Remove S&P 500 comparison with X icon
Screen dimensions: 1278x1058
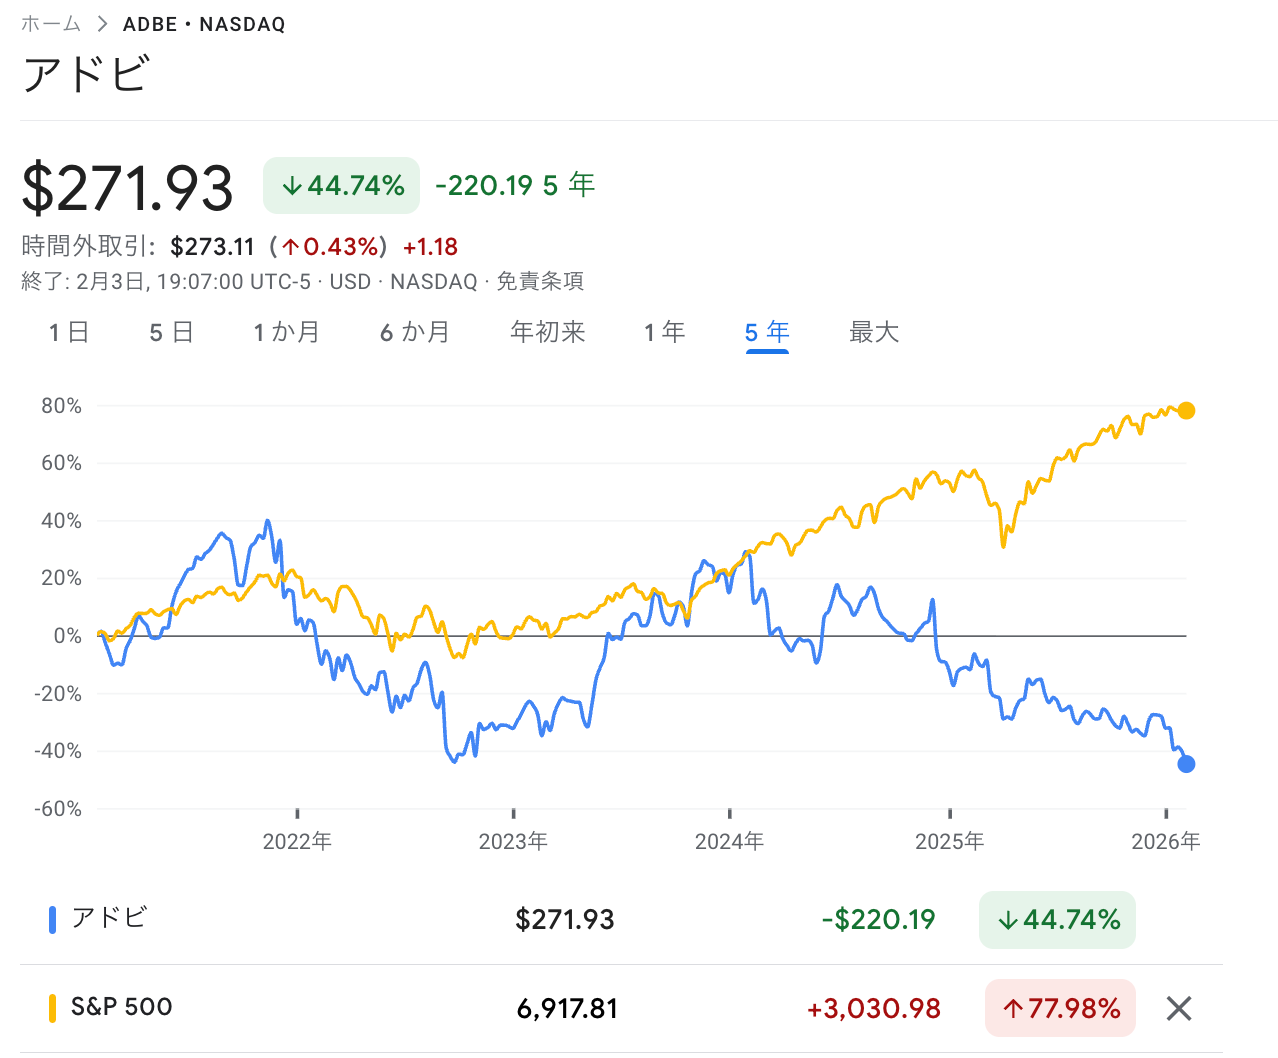[1179, 1008]
